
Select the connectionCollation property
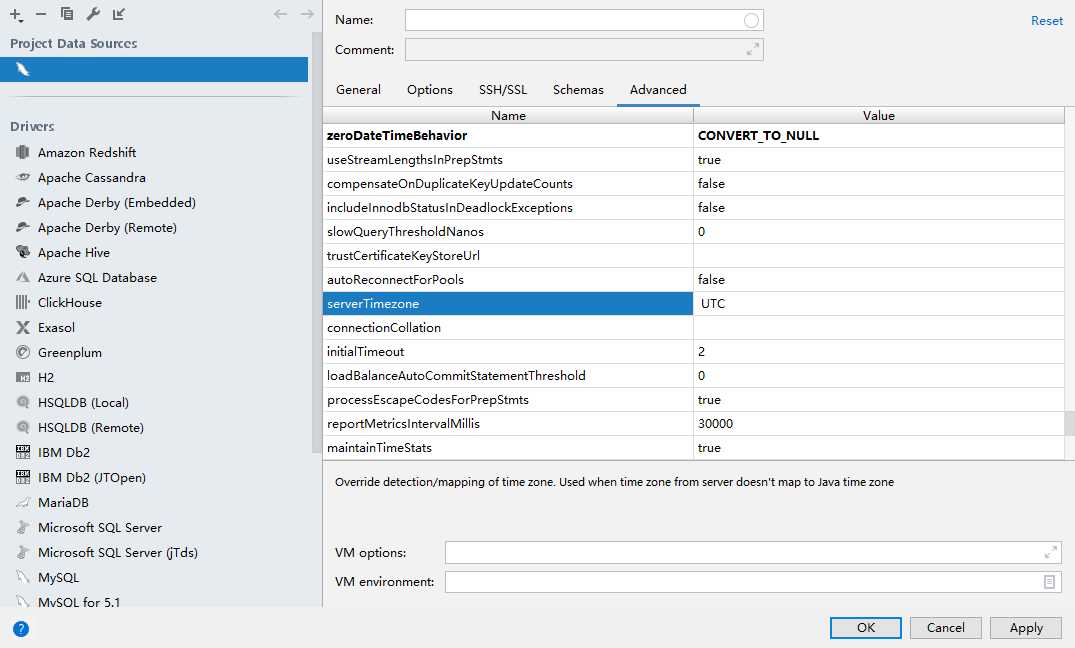pos(508,328)
